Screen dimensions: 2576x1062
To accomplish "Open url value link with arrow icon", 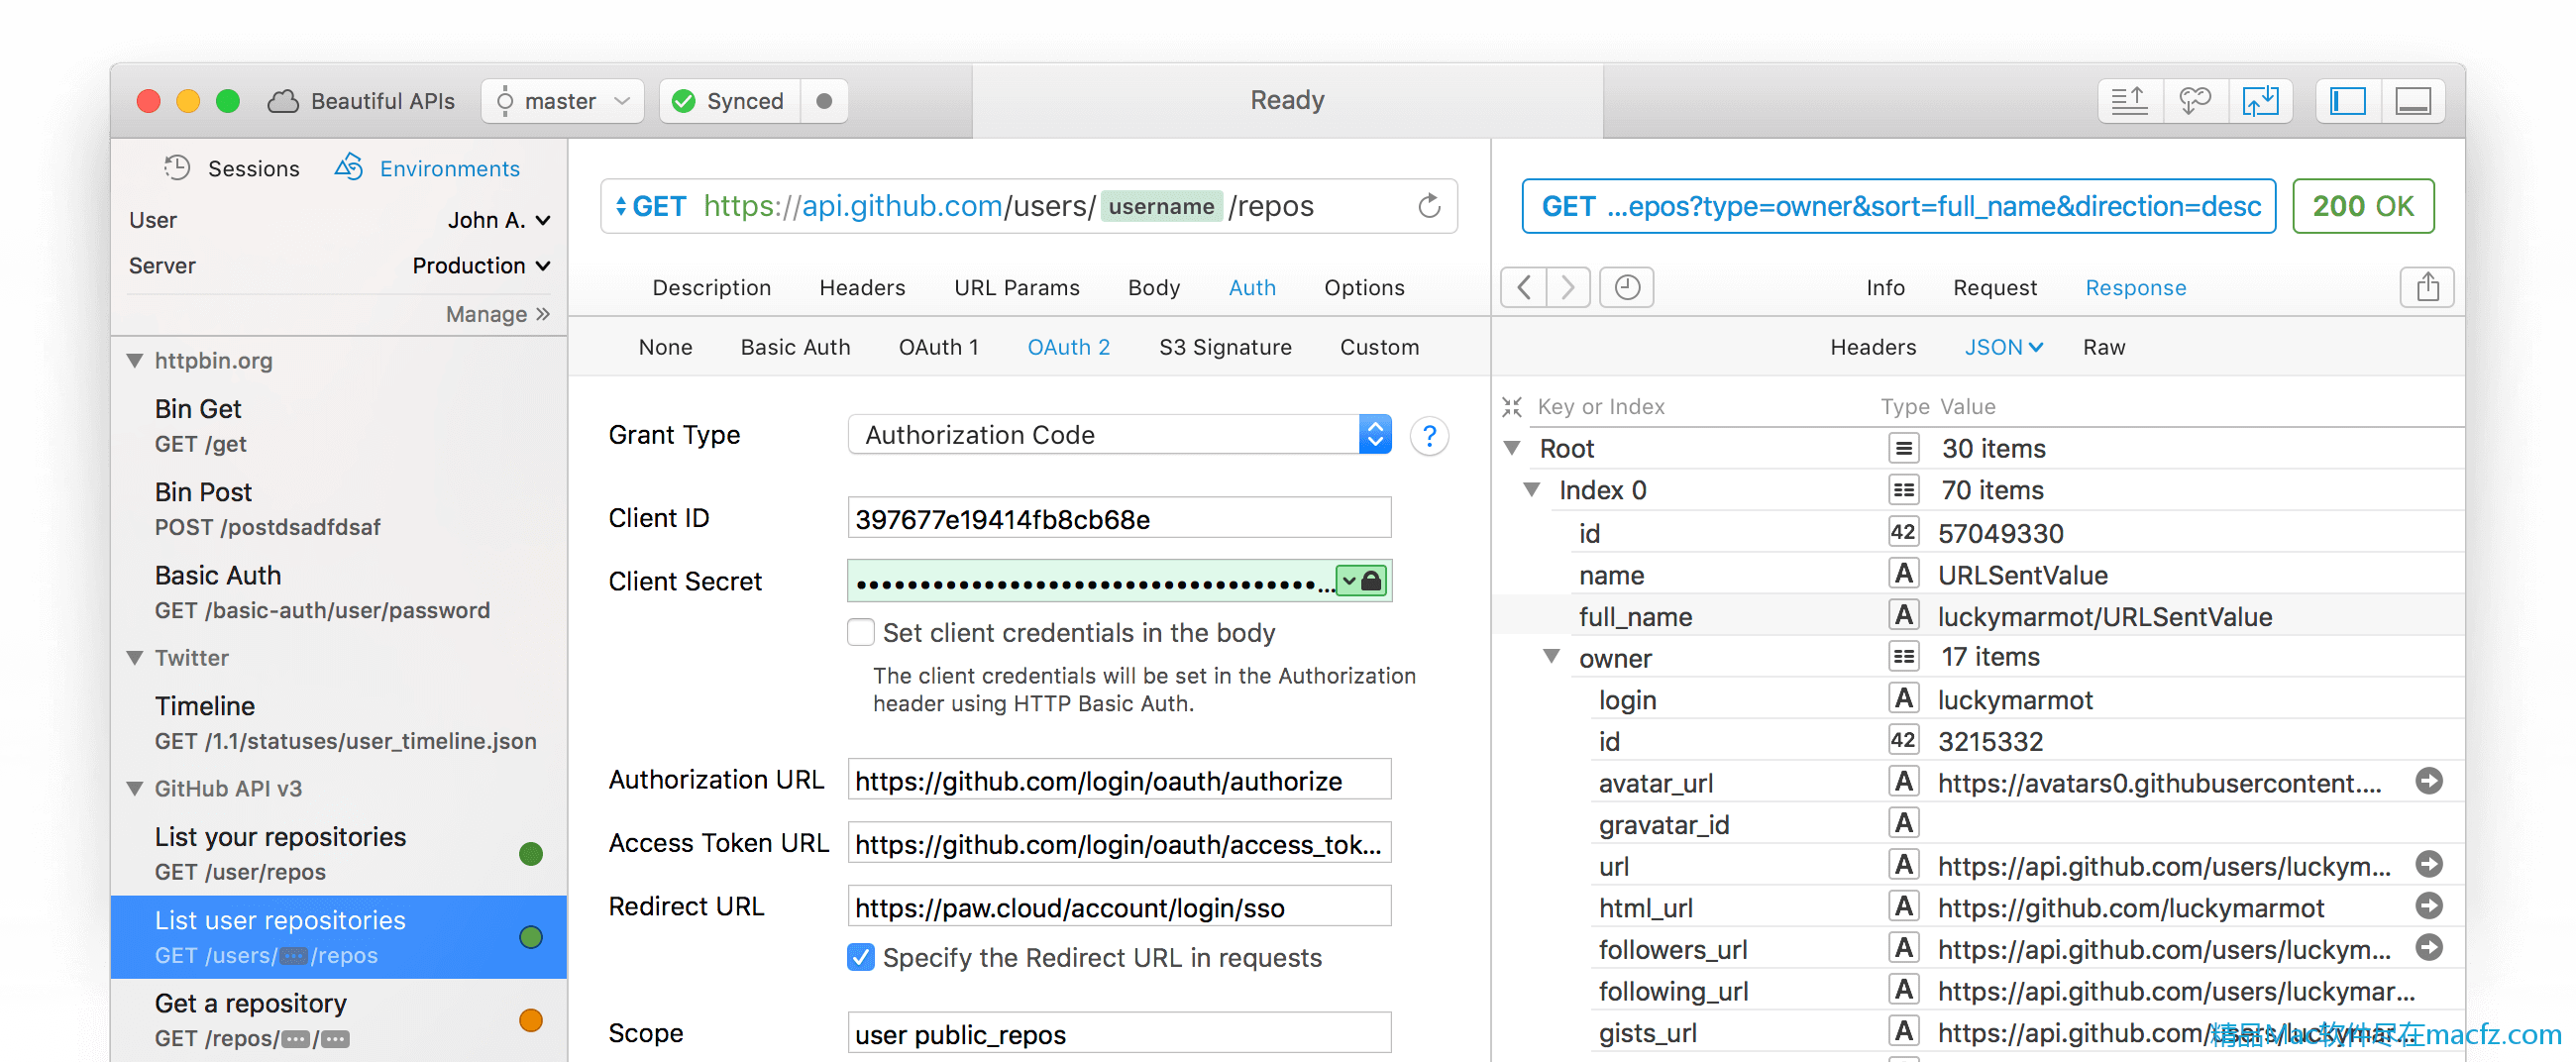I will coord(2429,865).
